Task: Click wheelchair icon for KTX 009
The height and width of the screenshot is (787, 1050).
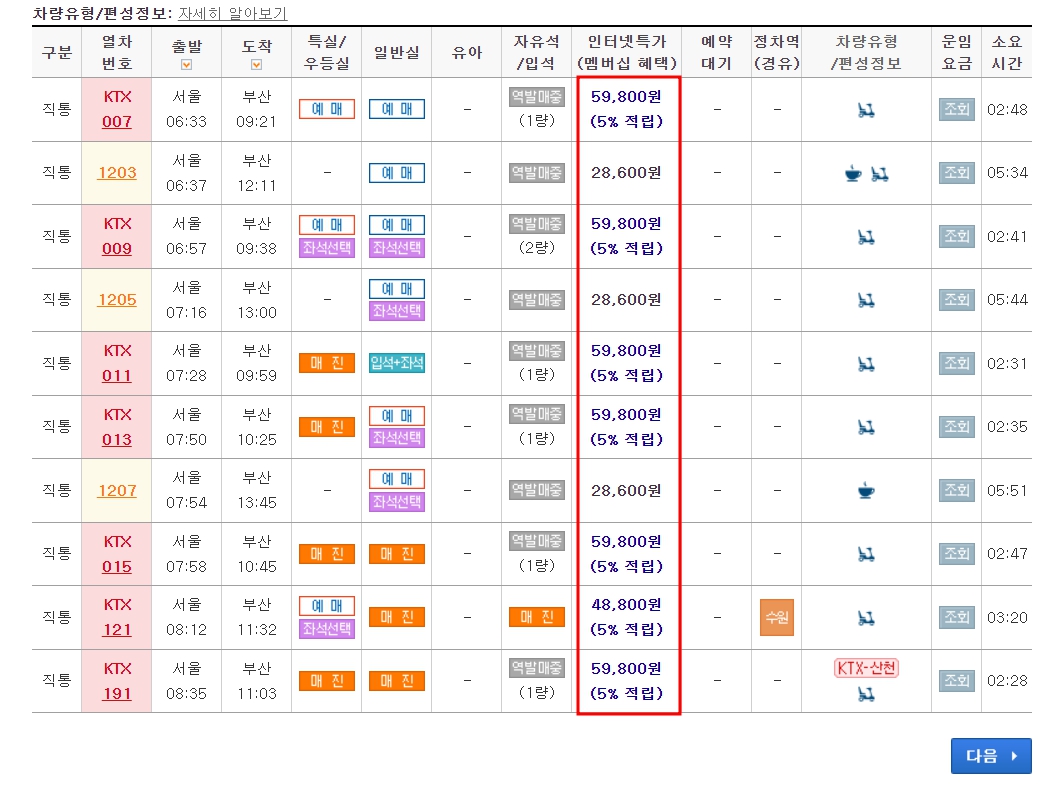Action: click(x=866, y=237)
